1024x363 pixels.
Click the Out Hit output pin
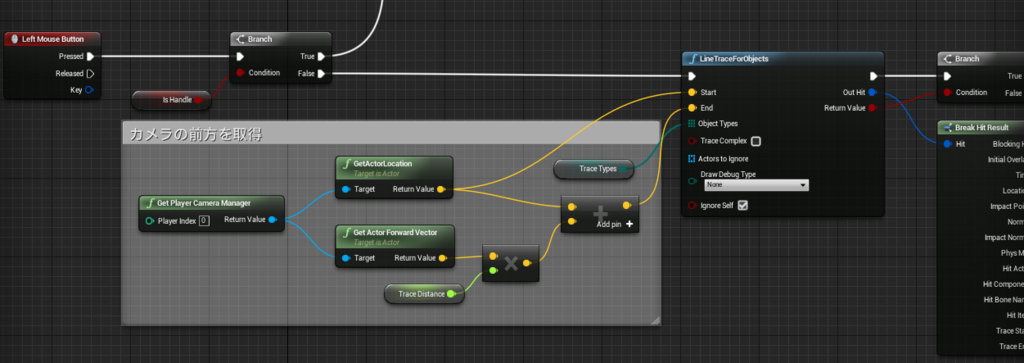coord(872,92)
